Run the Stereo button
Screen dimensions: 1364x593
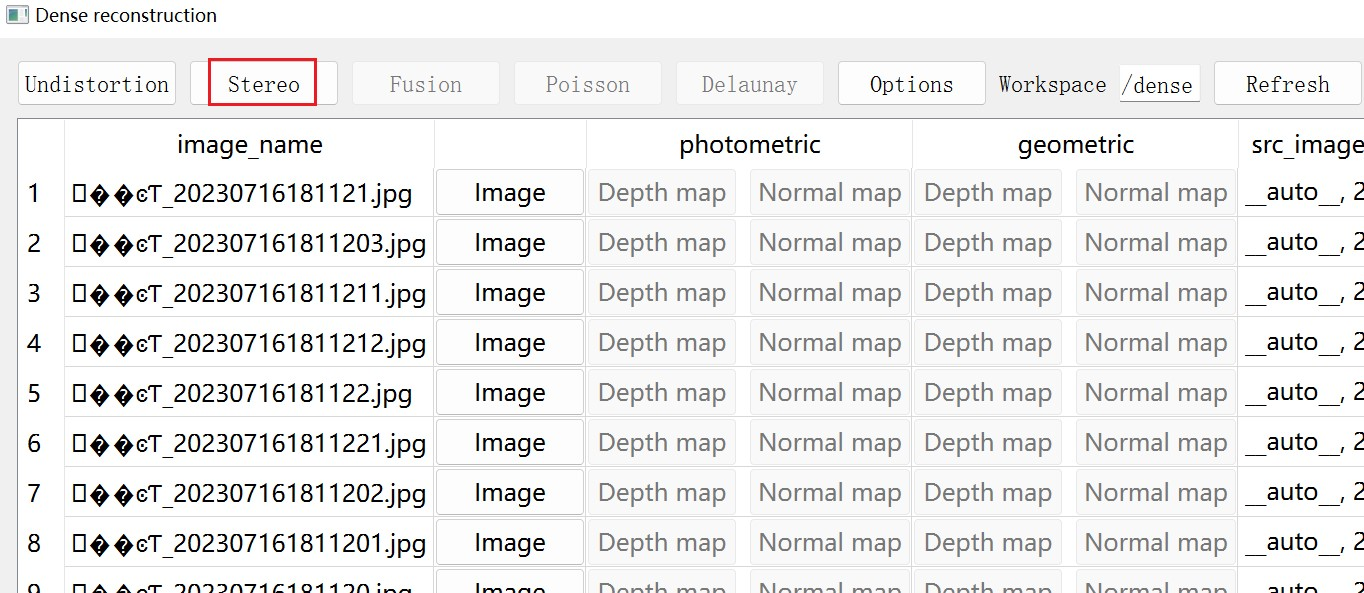264,84
